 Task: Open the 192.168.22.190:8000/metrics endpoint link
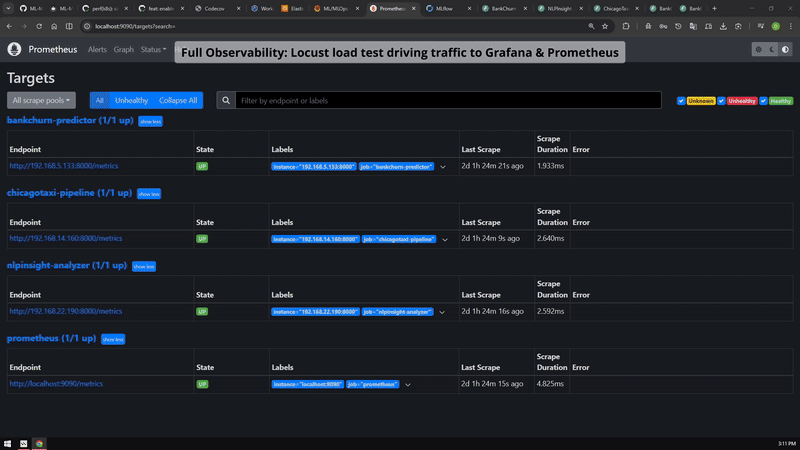(66, 311)
